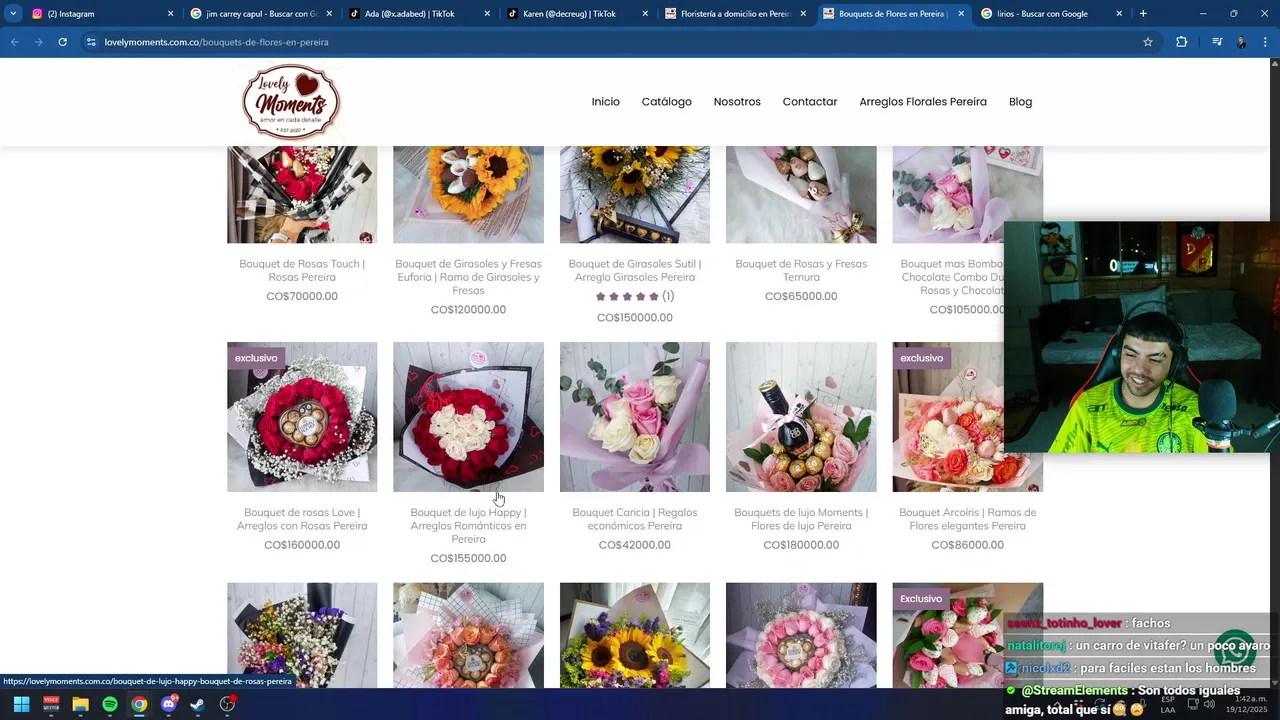Open Voicemeeter from the taskbar

pyautogui.click(x=51, y=704)
